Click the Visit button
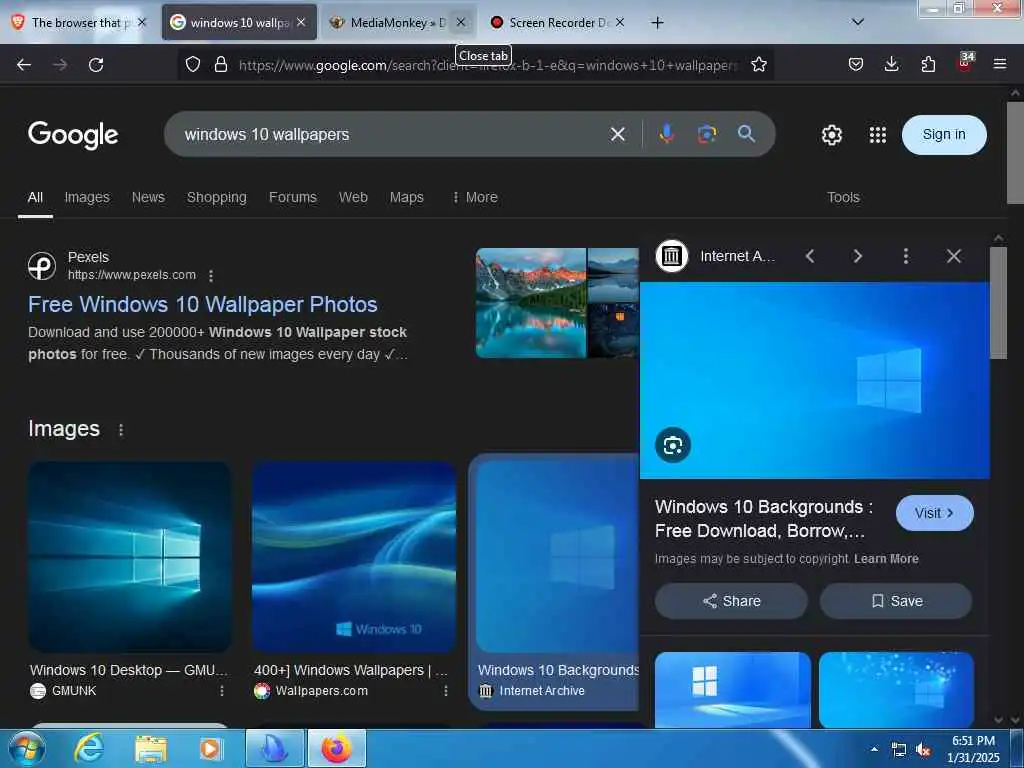Screen dimensions: 1024x768 935,513
